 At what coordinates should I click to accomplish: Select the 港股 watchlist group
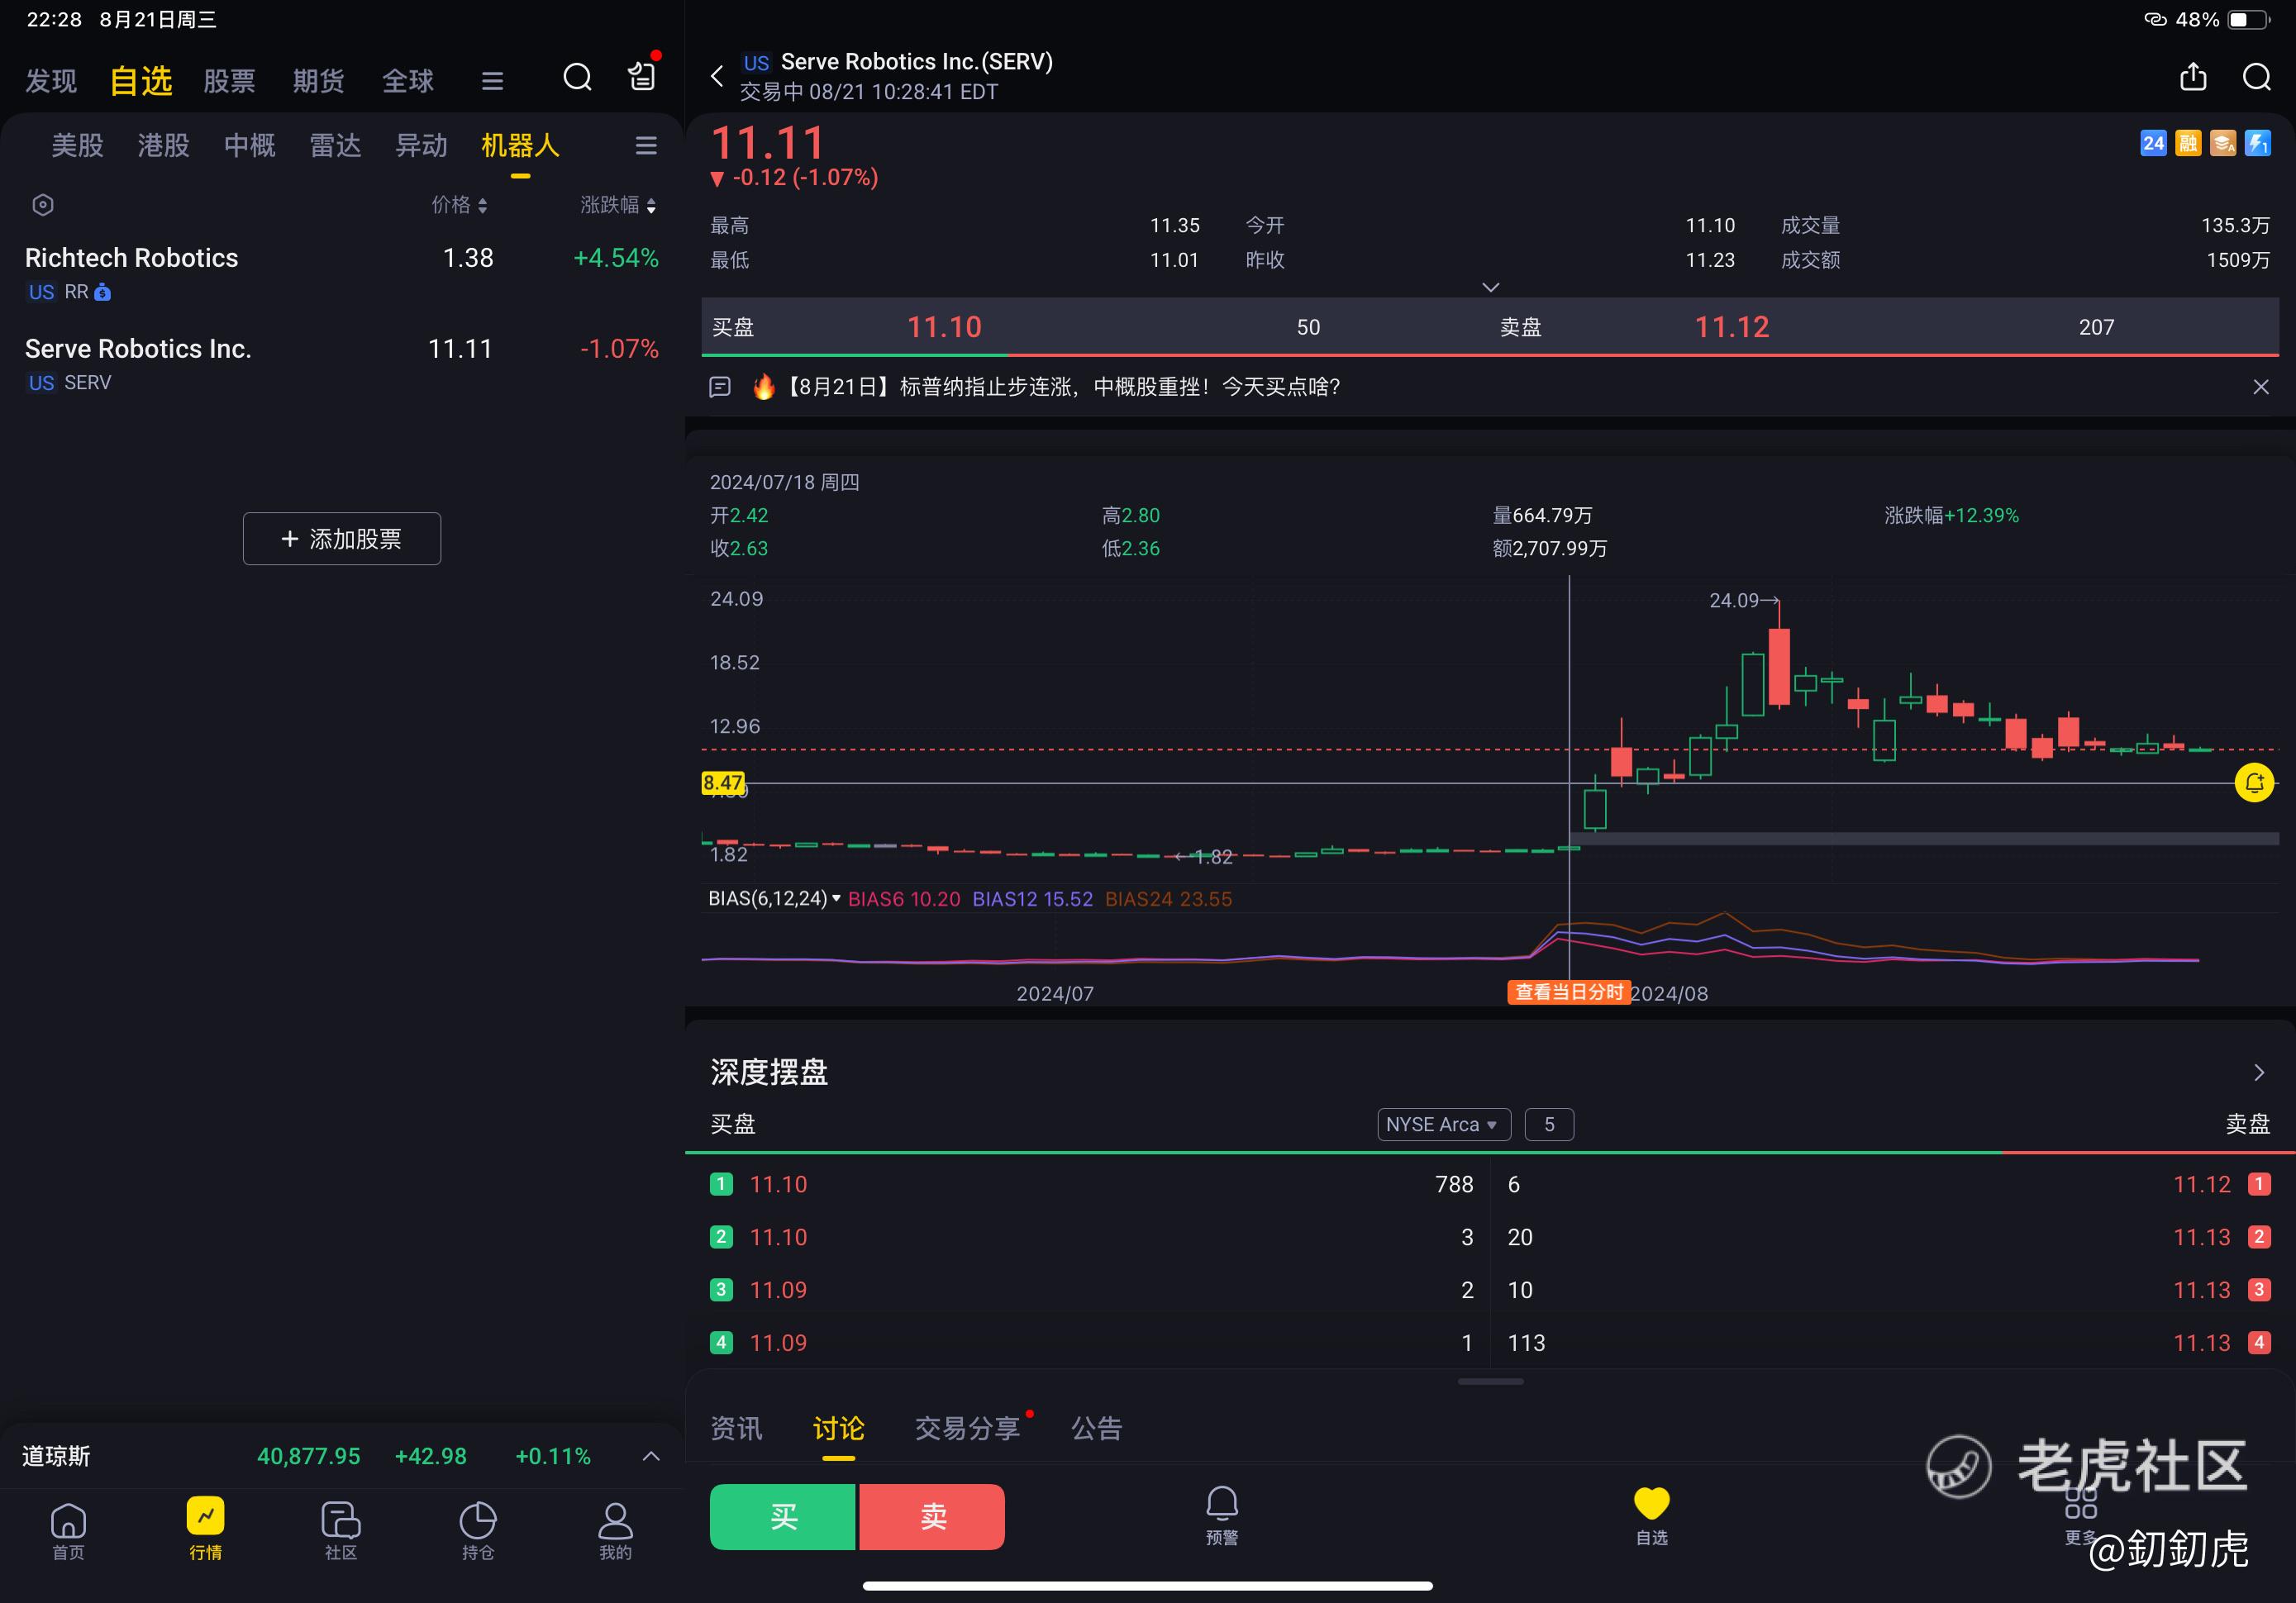point(164,146)
